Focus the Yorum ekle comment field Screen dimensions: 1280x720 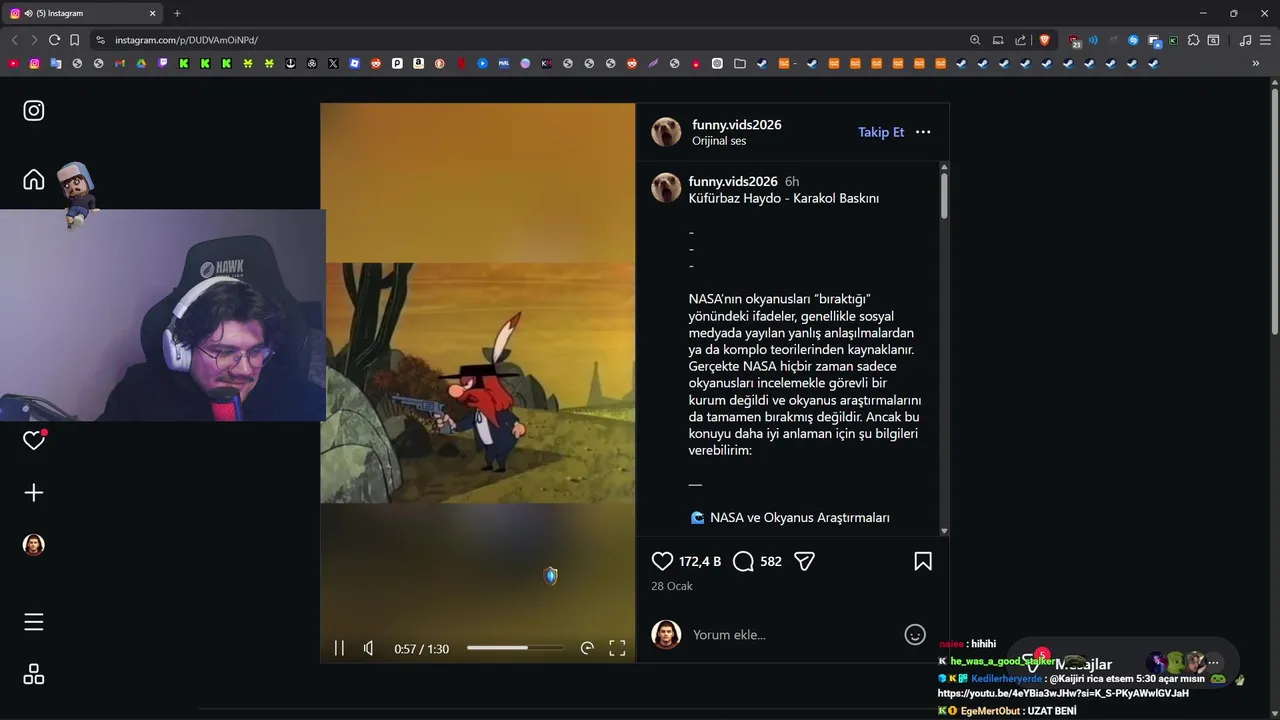pyautogui.click(x=795, y=635)
